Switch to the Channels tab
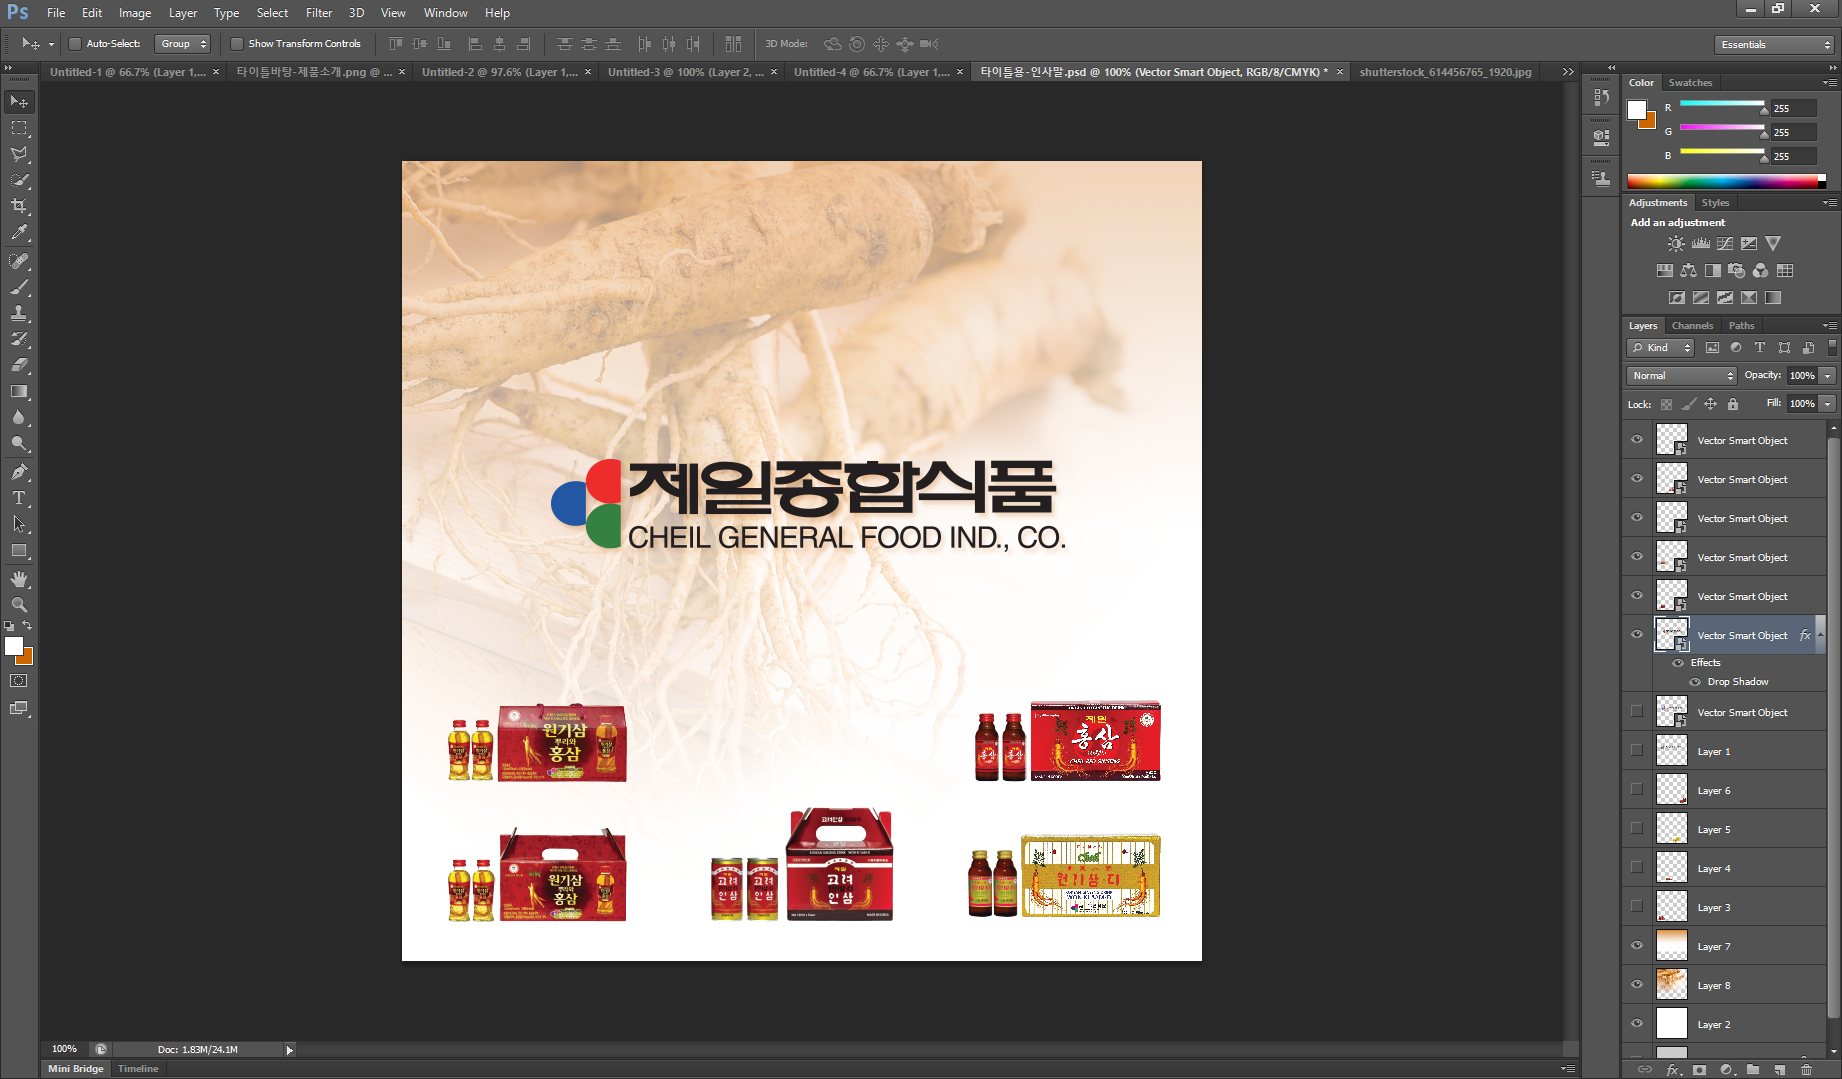 click(x=1692, y=326)
